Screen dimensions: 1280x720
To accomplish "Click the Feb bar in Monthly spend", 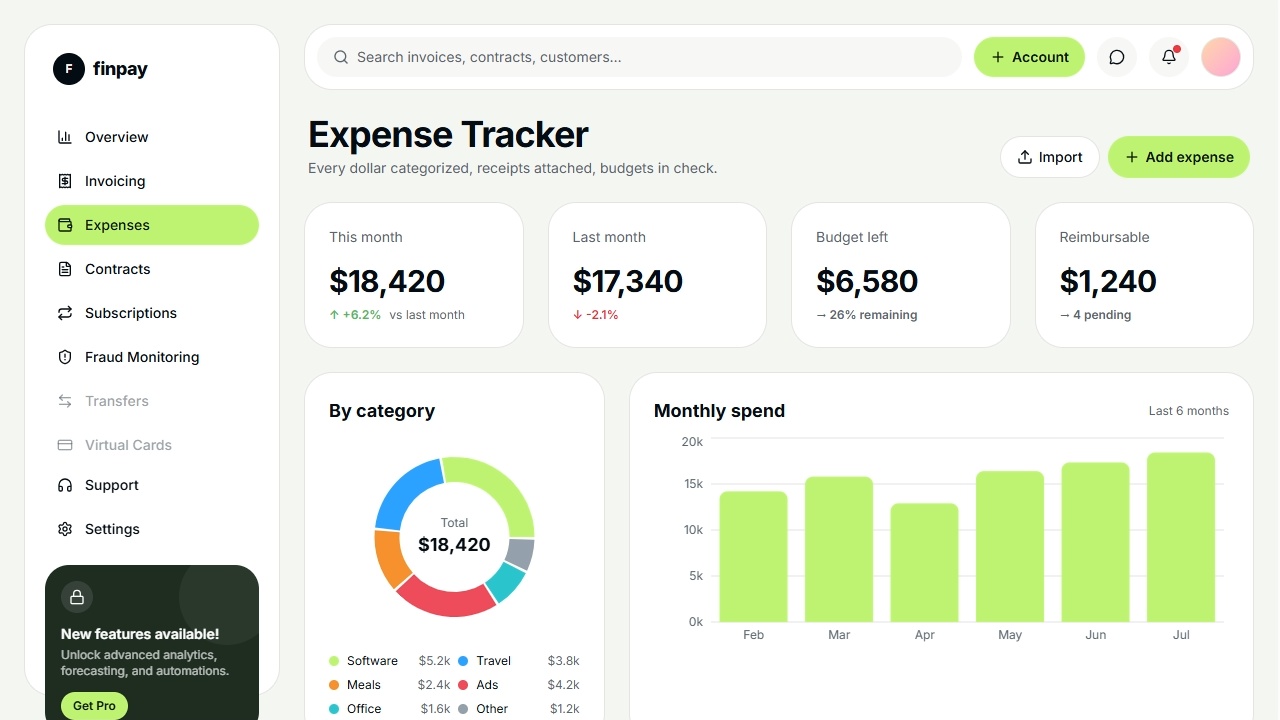I will (753, 556).
